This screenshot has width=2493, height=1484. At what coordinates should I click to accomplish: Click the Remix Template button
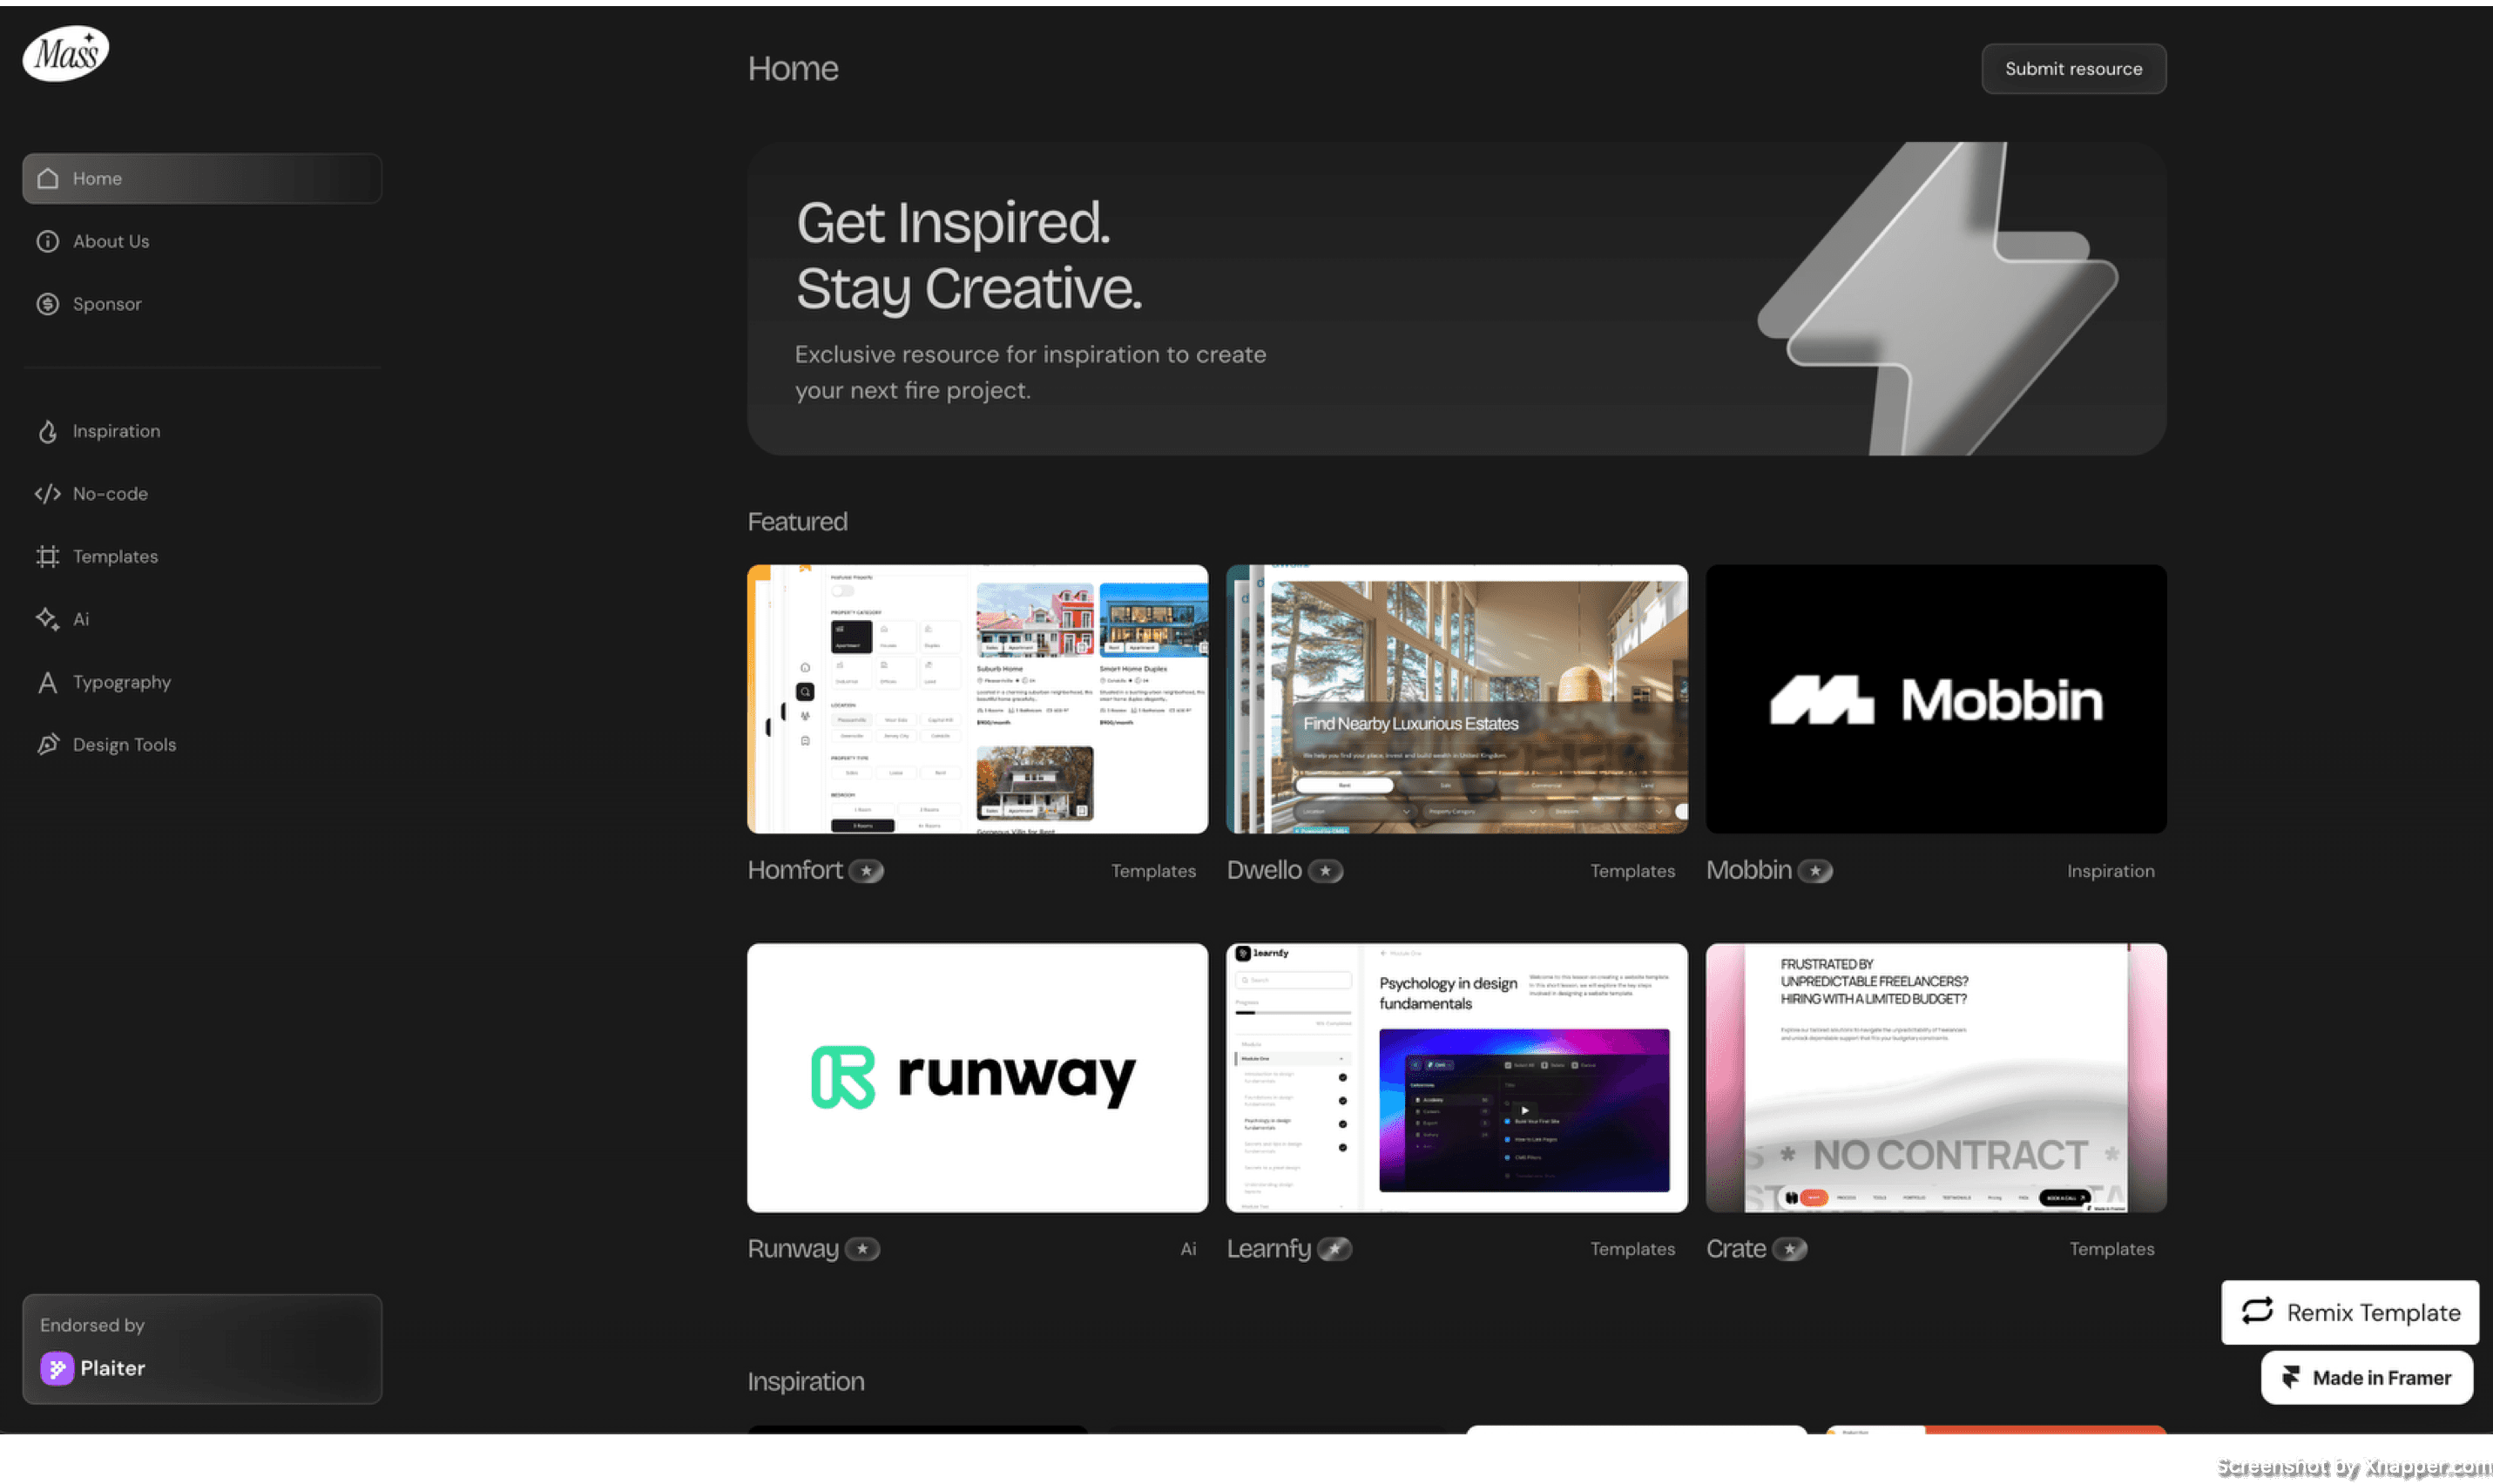point(2349,1312)
